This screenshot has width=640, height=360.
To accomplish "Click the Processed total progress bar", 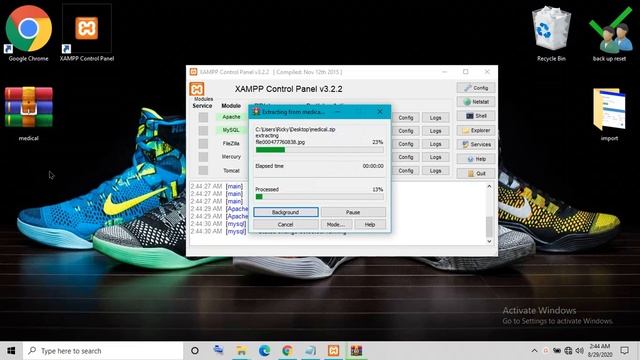I will (x=320, y=197).
